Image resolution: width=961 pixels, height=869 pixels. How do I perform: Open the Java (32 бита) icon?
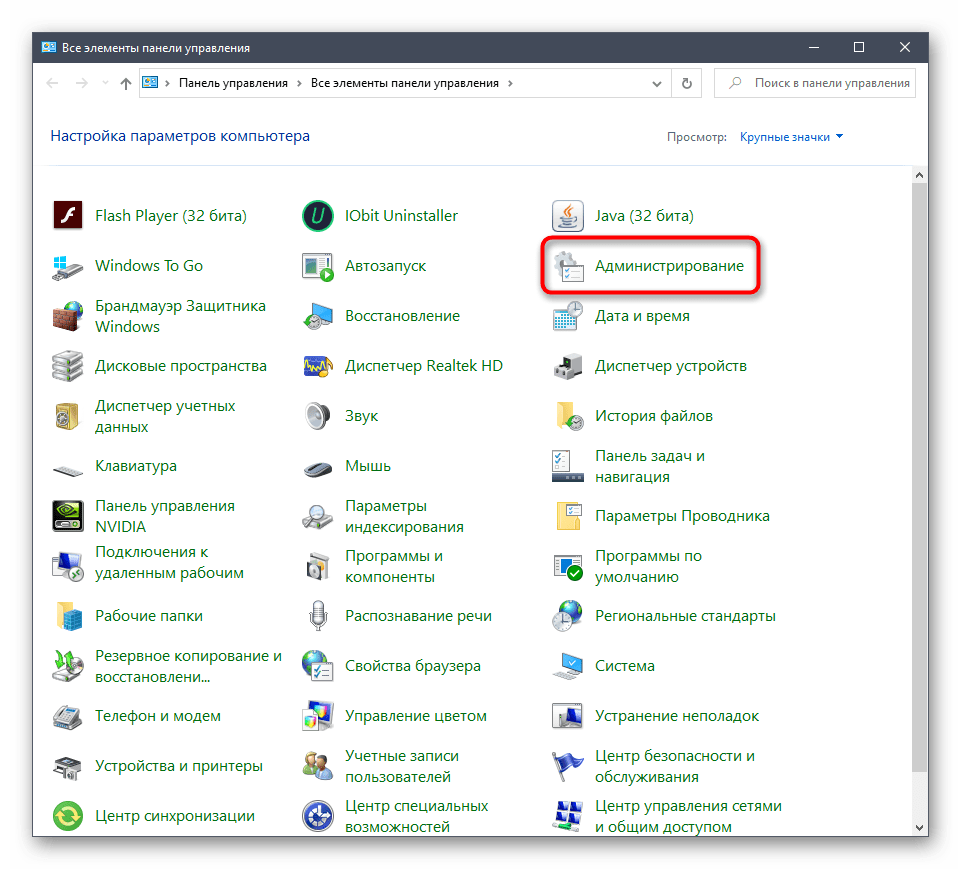click(x=568, y=216)
